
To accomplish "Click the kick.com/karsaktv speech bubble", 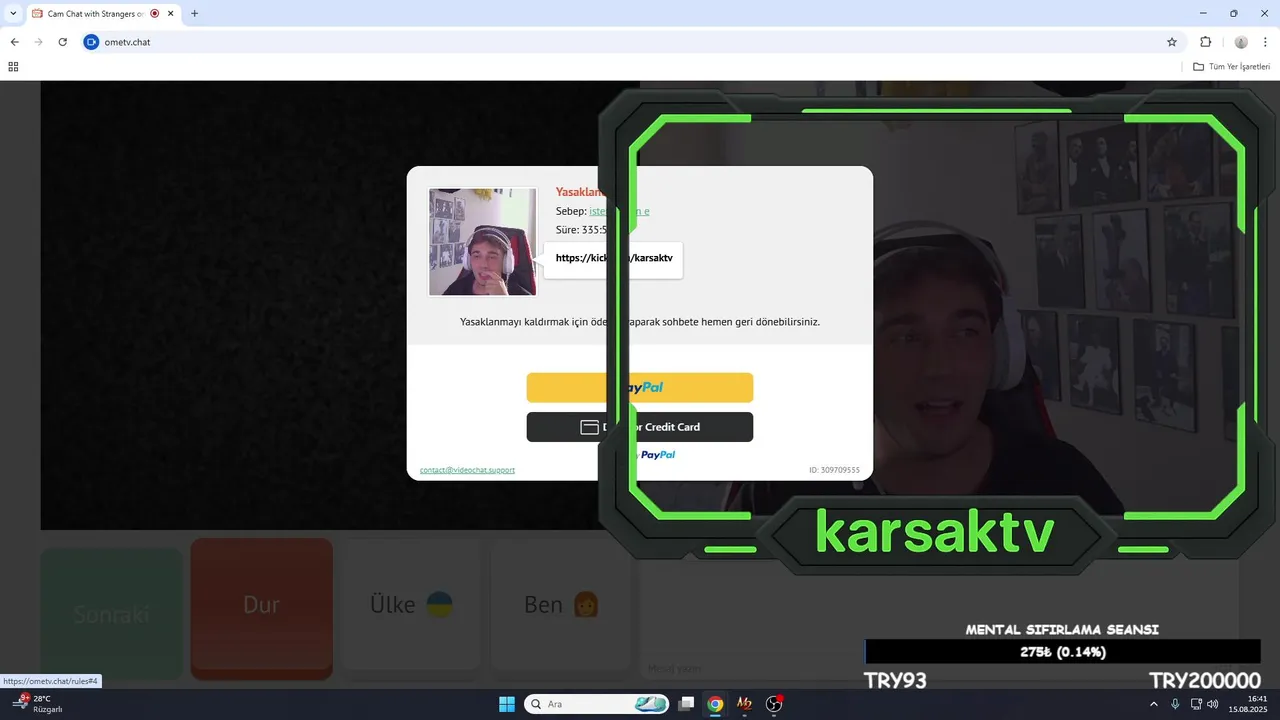I will point(614,258).
